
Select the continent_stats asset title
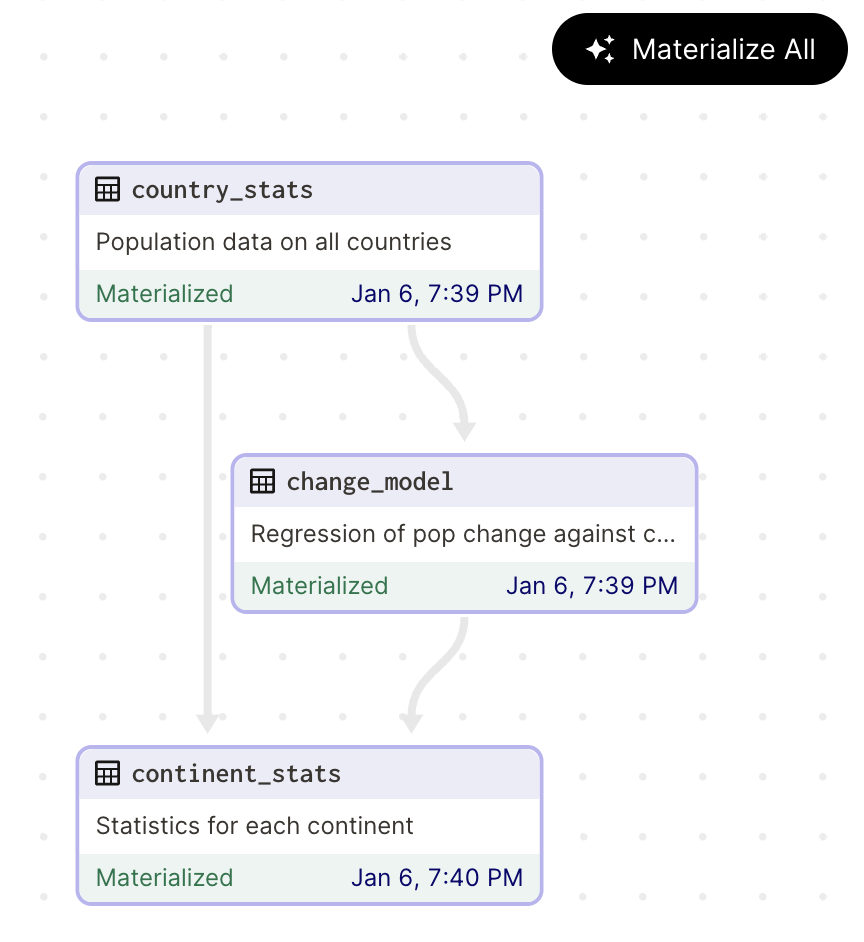click(x=236, y=774)
